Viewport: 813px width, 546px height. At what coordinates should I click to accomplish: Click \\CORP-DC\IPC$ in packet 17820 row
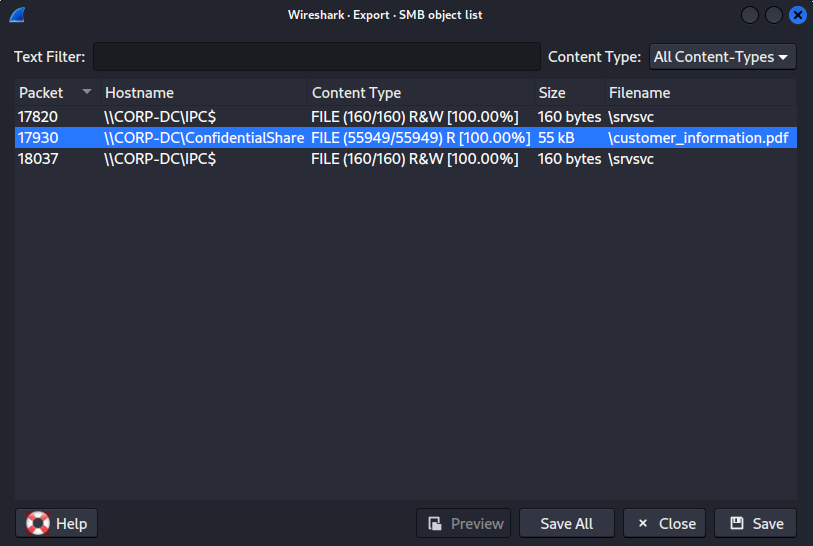click(160, 117)
